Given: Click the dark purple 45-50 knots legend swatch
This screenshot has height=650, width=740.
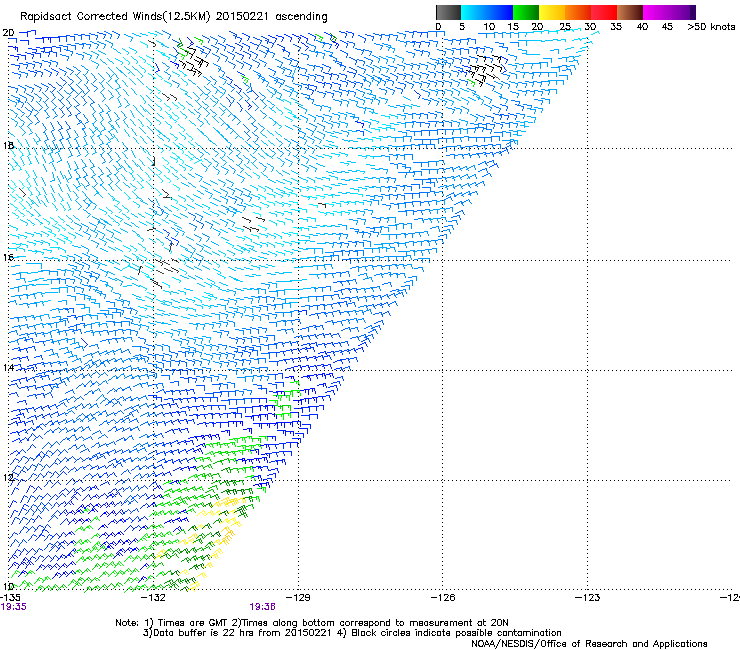Looking at the screenshot, I should coord(682,12).
